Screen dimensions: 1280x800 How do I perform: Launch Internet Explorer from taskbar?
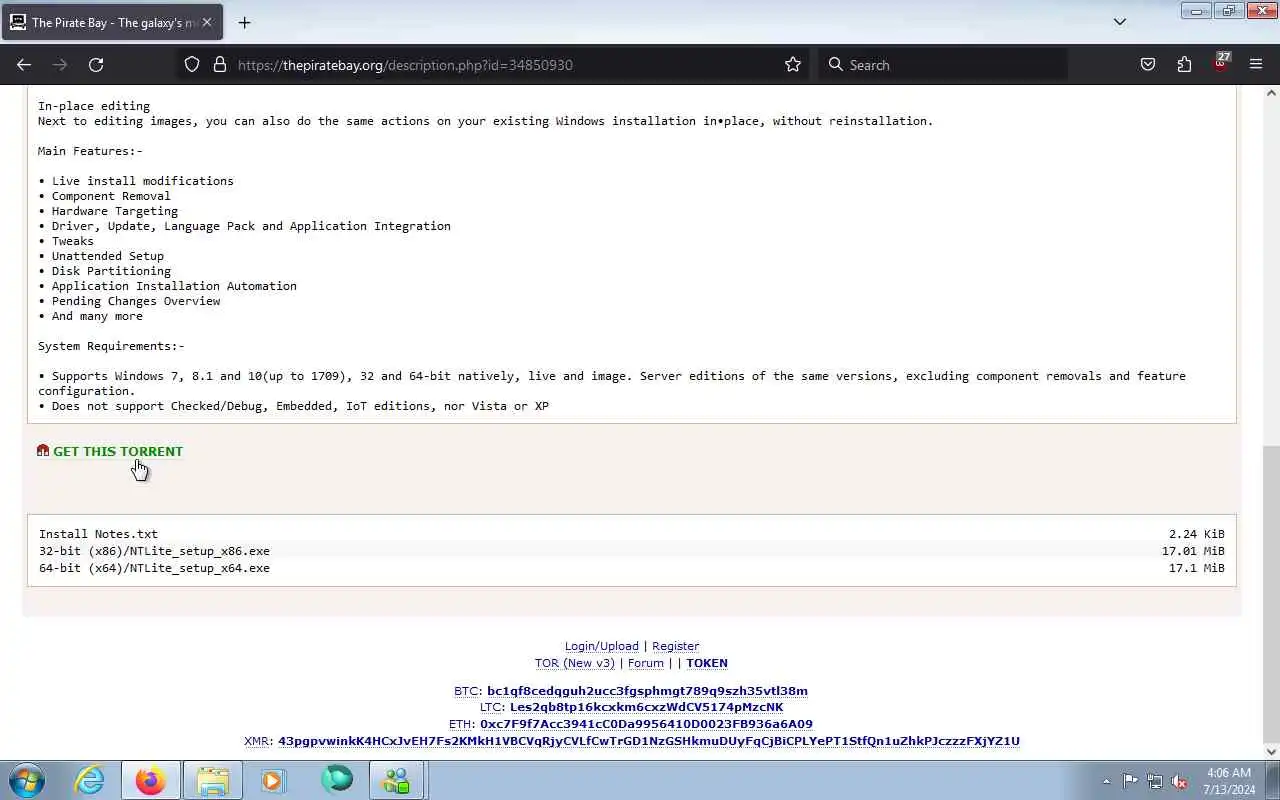(90, 780)
